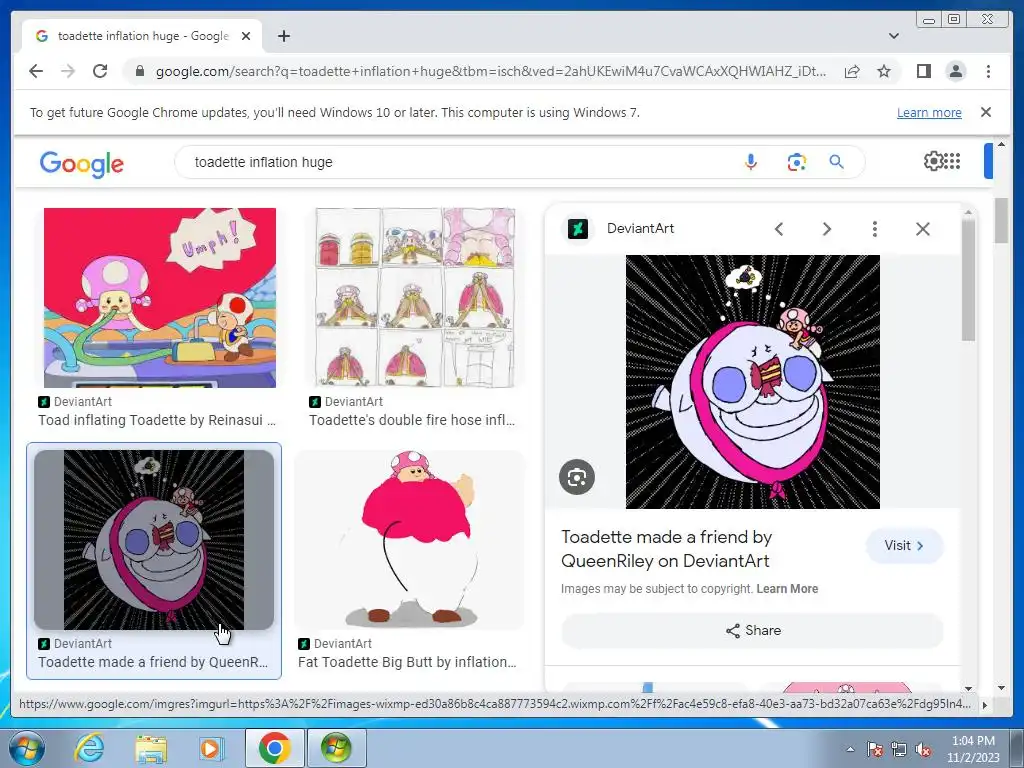Search by voice microphone icon
Viewport: 1024px width, 768px height.
[751, 162]
